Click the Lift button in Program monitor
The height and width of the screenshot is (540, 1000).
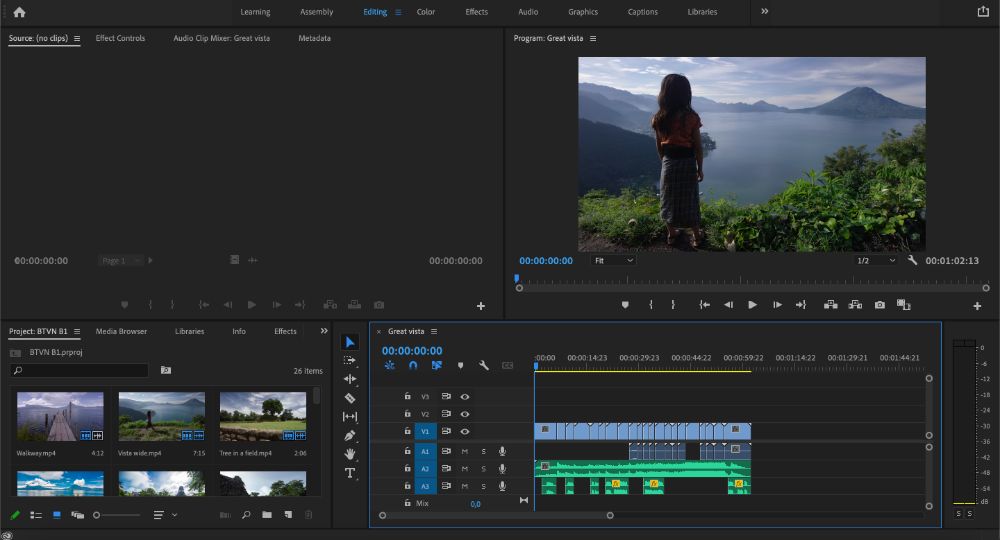point(830,305)
